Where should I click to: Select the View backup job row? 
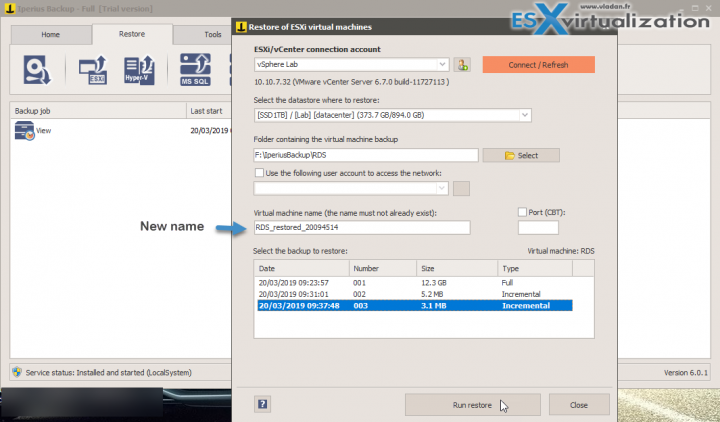click(121, 130)
